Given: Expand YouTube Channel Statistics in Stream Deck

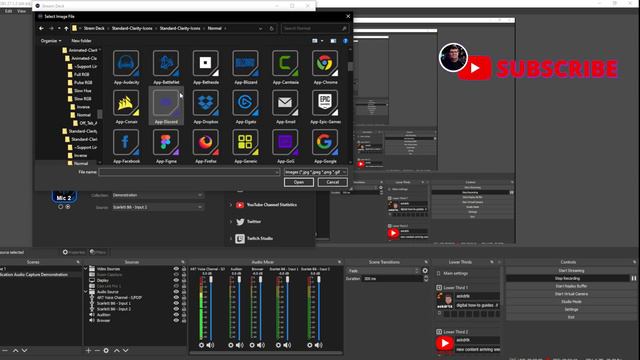Looking at the screenshot, I should coord(231,205).
